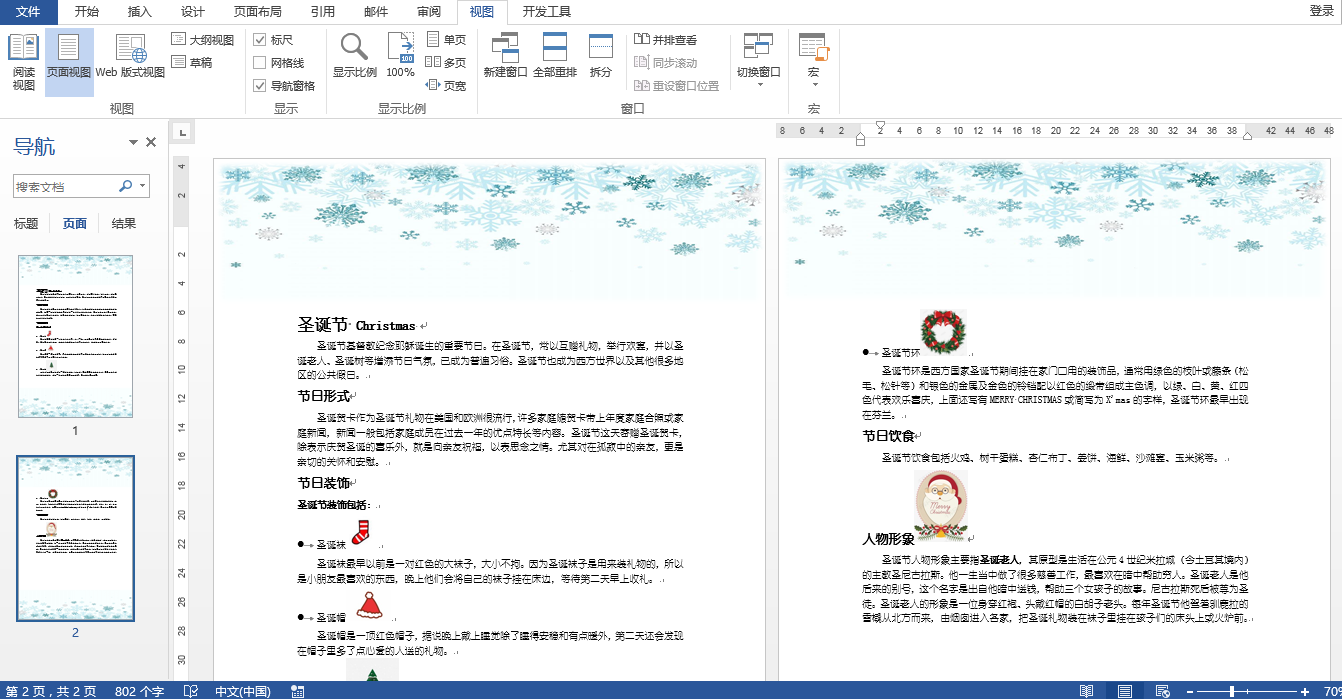Click heading text '人物形象'

coord(888,539)
